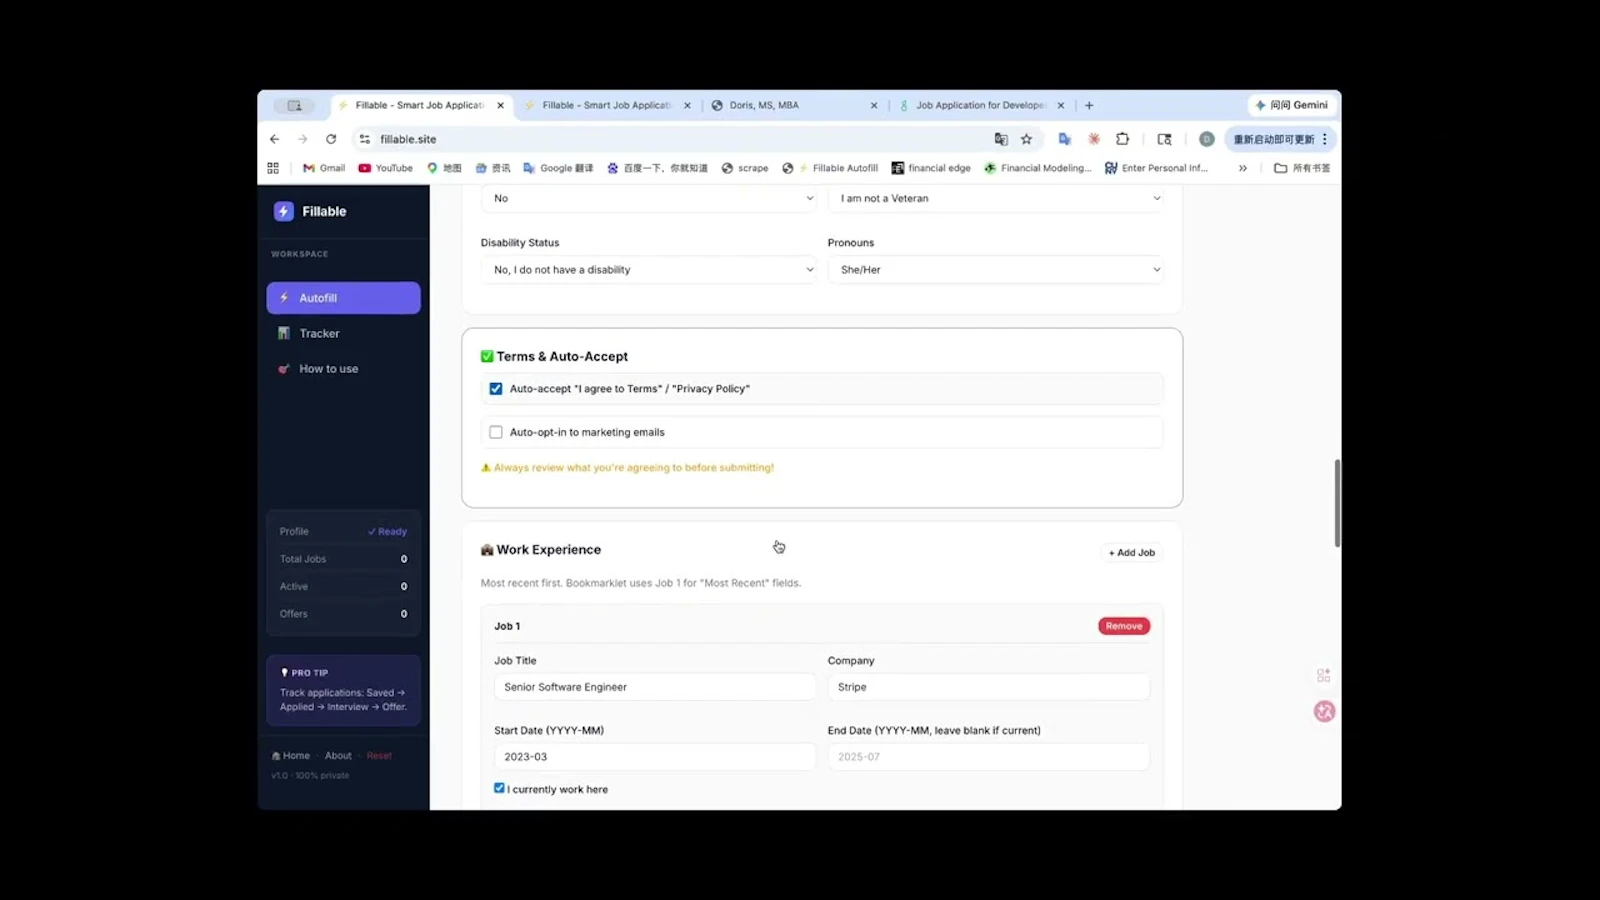Show more bookmarks with the double chevron
This screenshot has height=900, width=1600.
tap(1243, 168)
